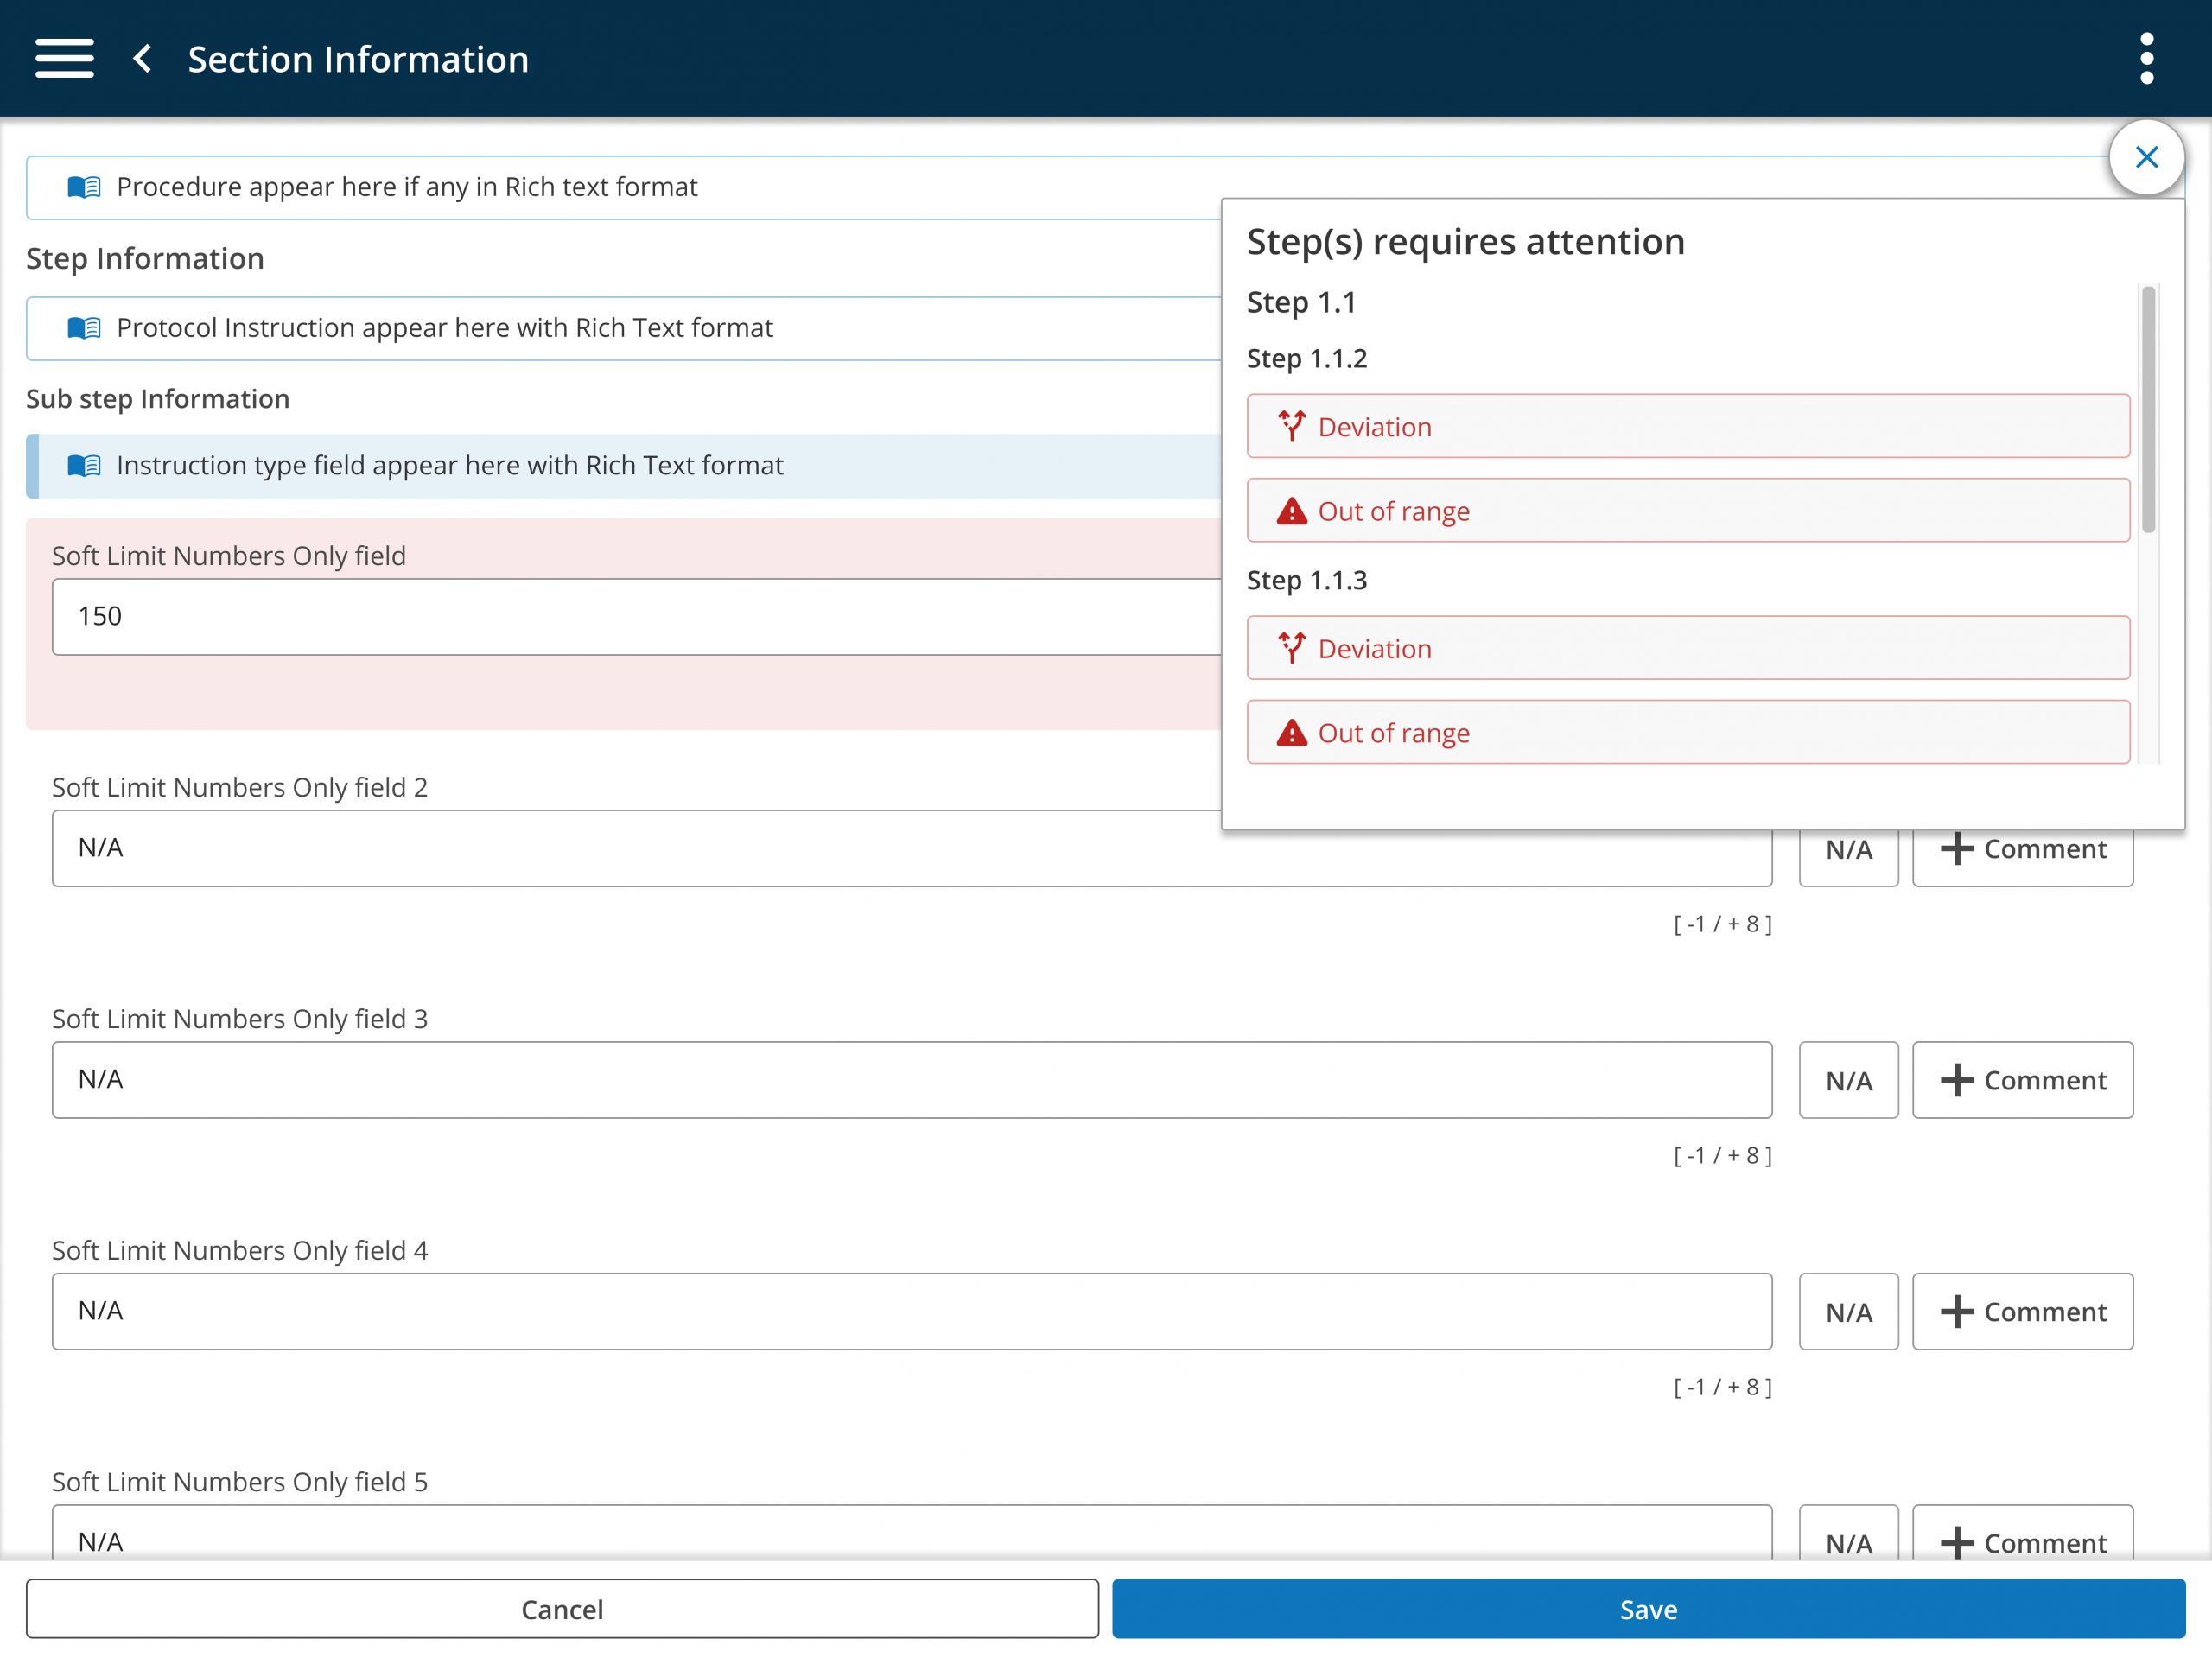This screenshot has width=2212, height=1658.
Task: Toggle N/A for Soft Limit field 2
Action: point(1848,851)
